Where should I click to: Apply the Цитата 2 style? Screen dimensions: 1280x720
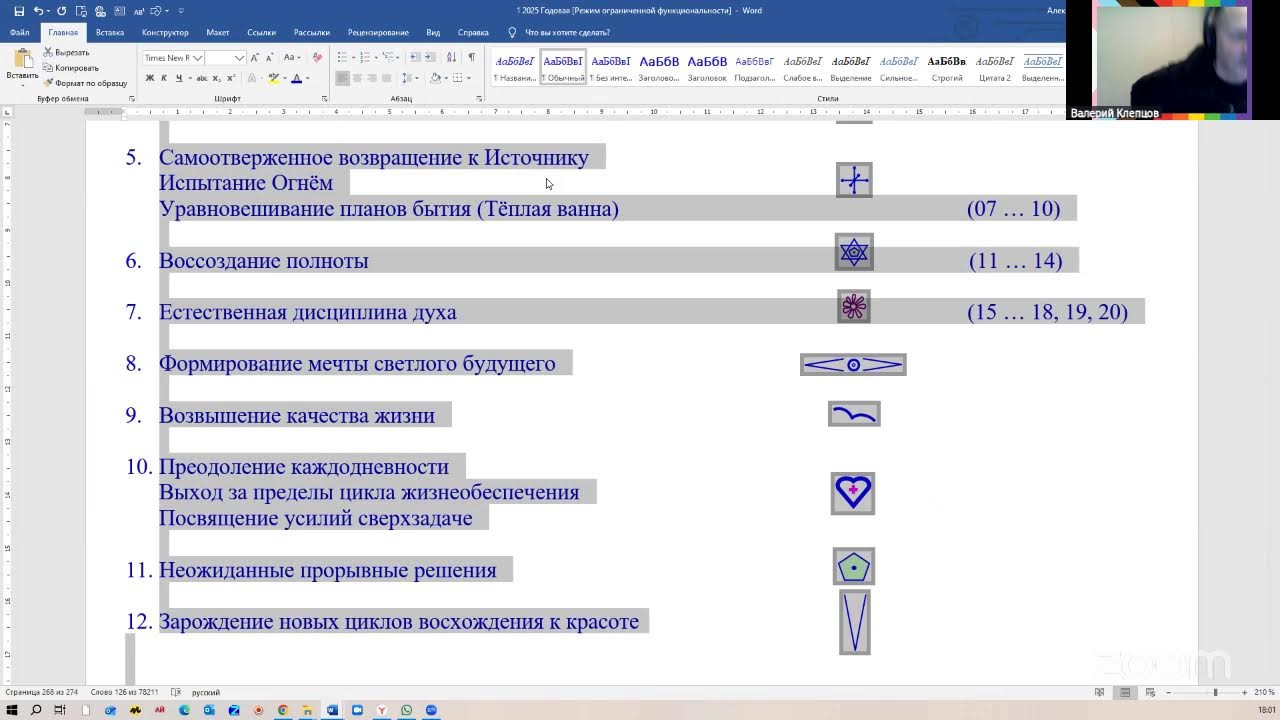point(995,67)
